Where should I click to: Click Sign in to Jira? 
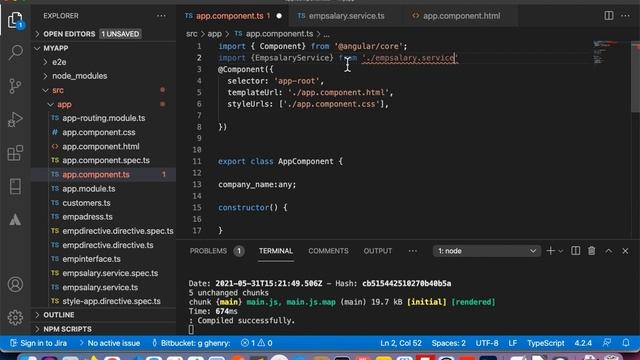[x=39, y=343]
